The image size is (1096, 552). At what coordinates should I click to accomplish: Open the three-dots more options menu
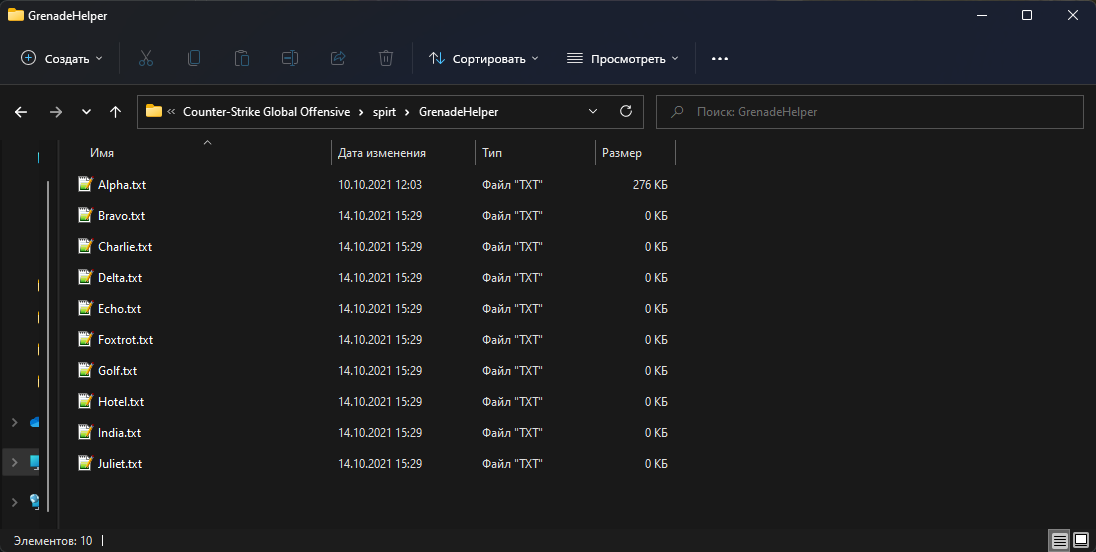coord(720,59)
